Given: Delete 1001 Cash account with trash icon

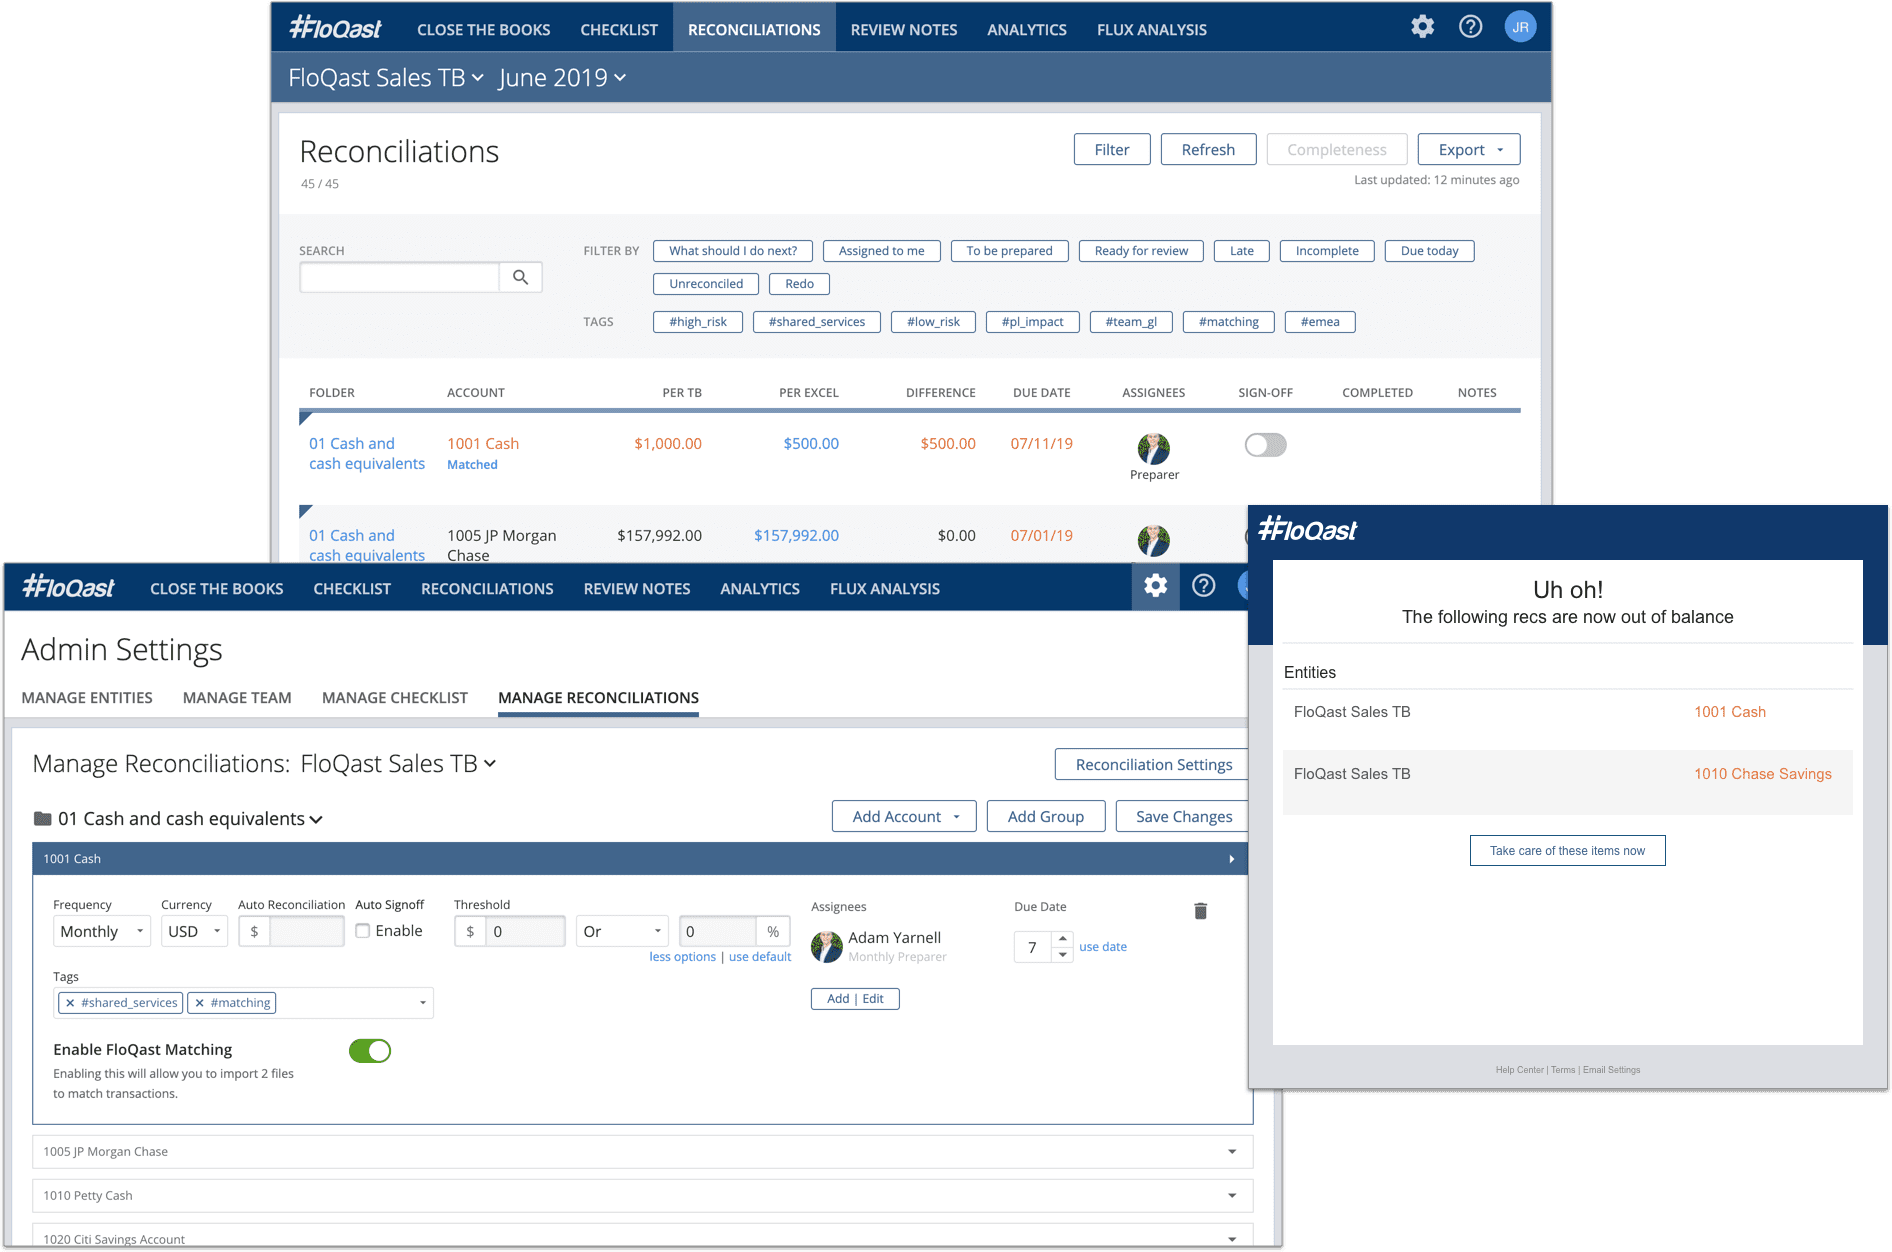Looking at the screenshot, I should (x=1200, y=911).
